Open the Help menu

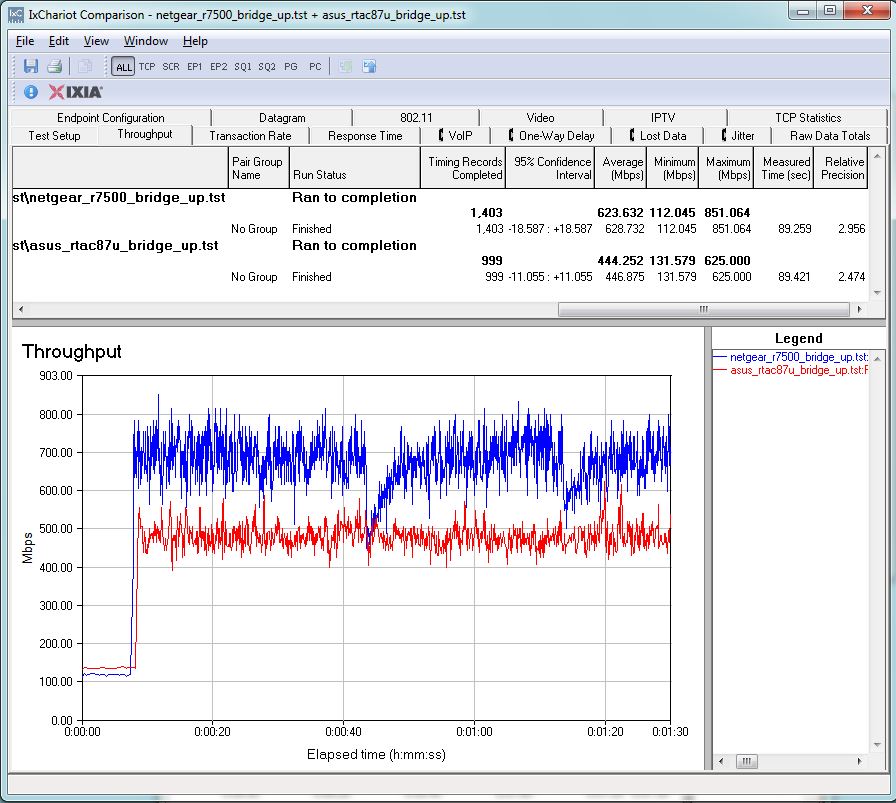click(195, 41)
